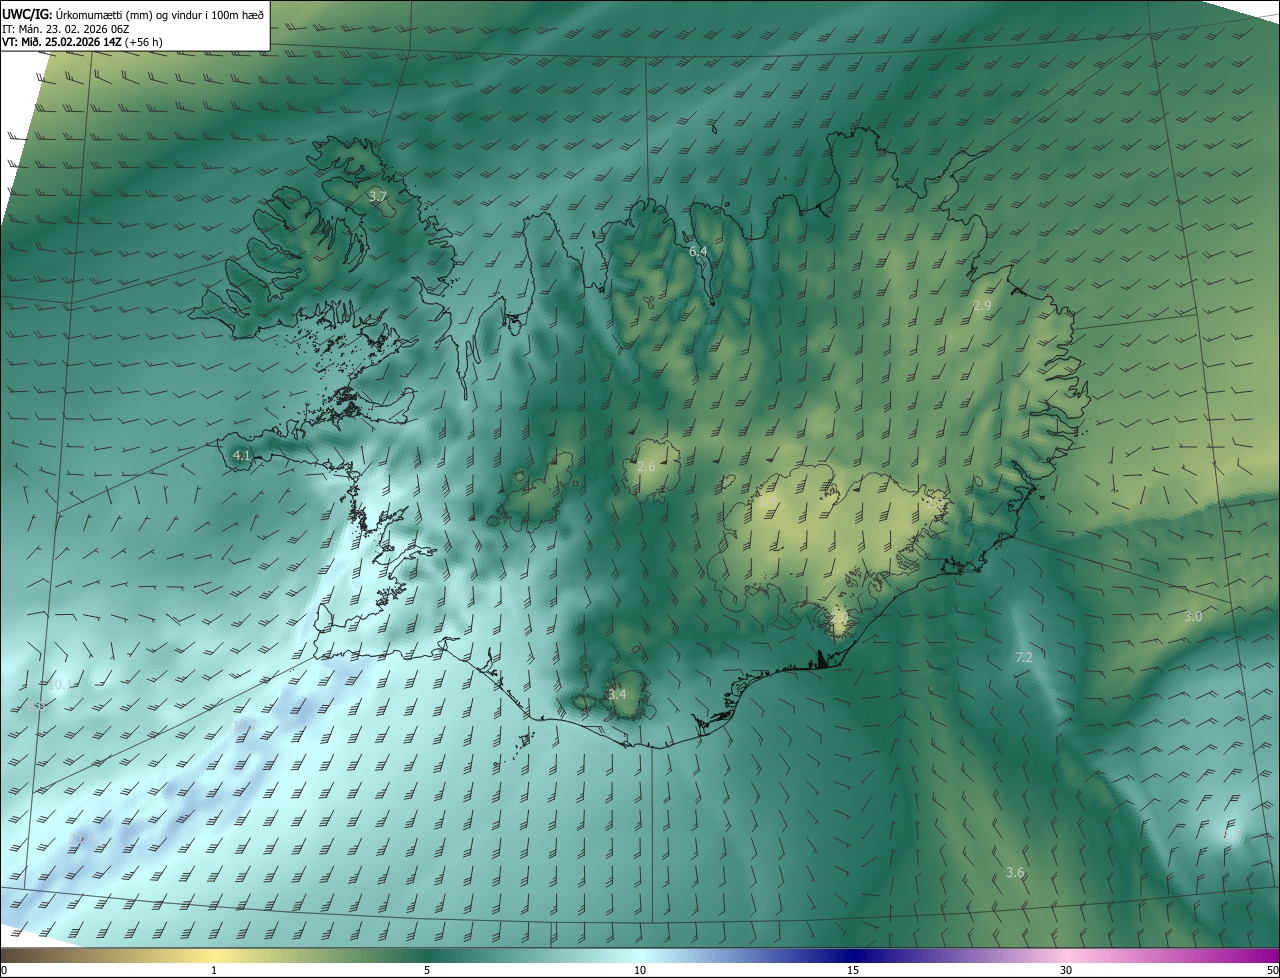Click the 3.4 value label on the south coast glacier

617,694
